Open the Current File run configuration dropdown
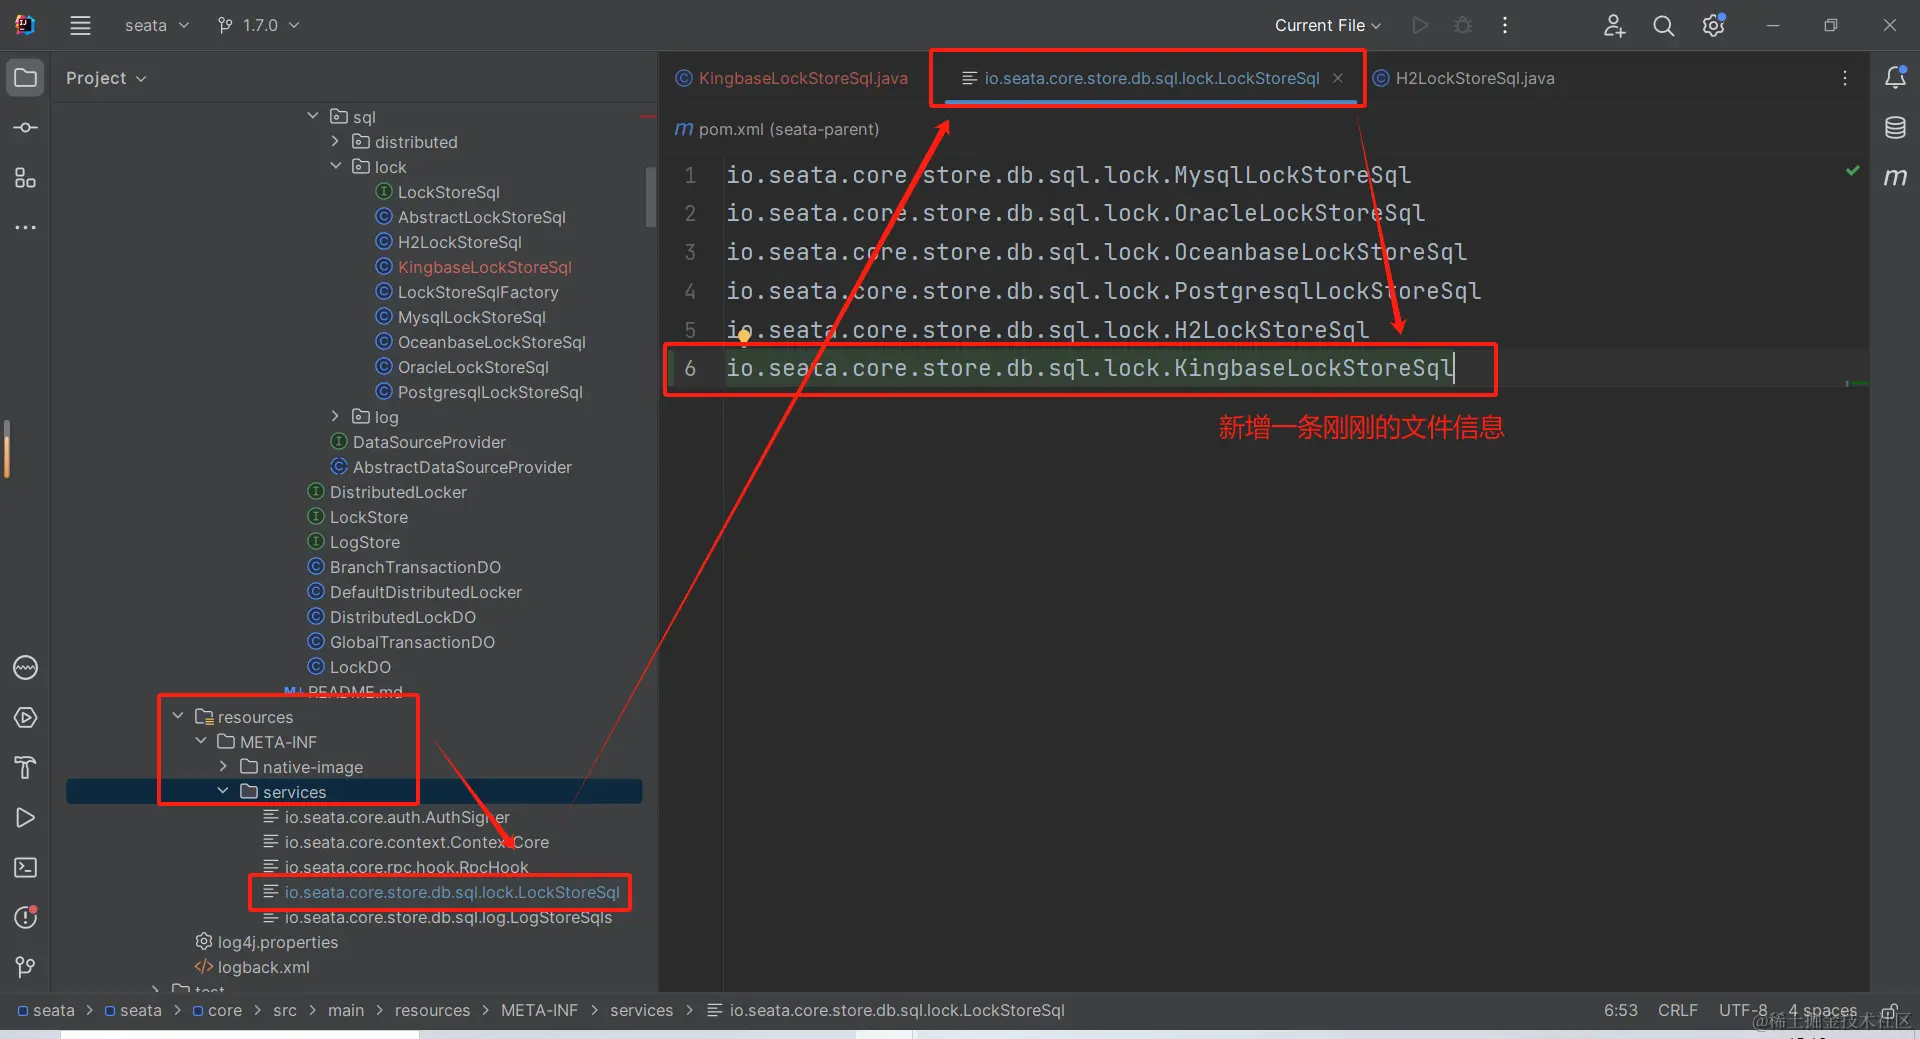This screenshot has height=1039, width=1920. tap(1328, 26)
